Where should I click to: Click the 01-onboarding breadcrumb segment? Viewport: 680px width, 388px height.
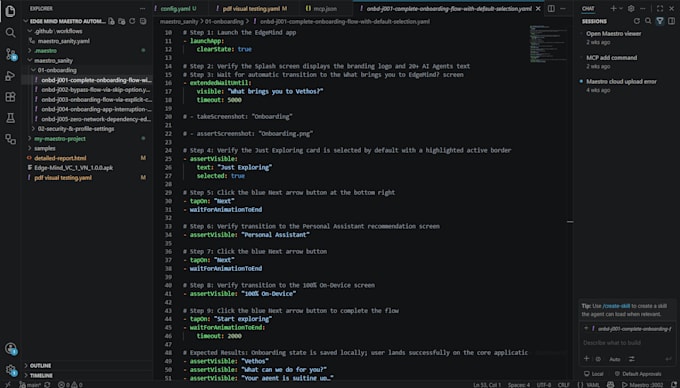[224, 21]
